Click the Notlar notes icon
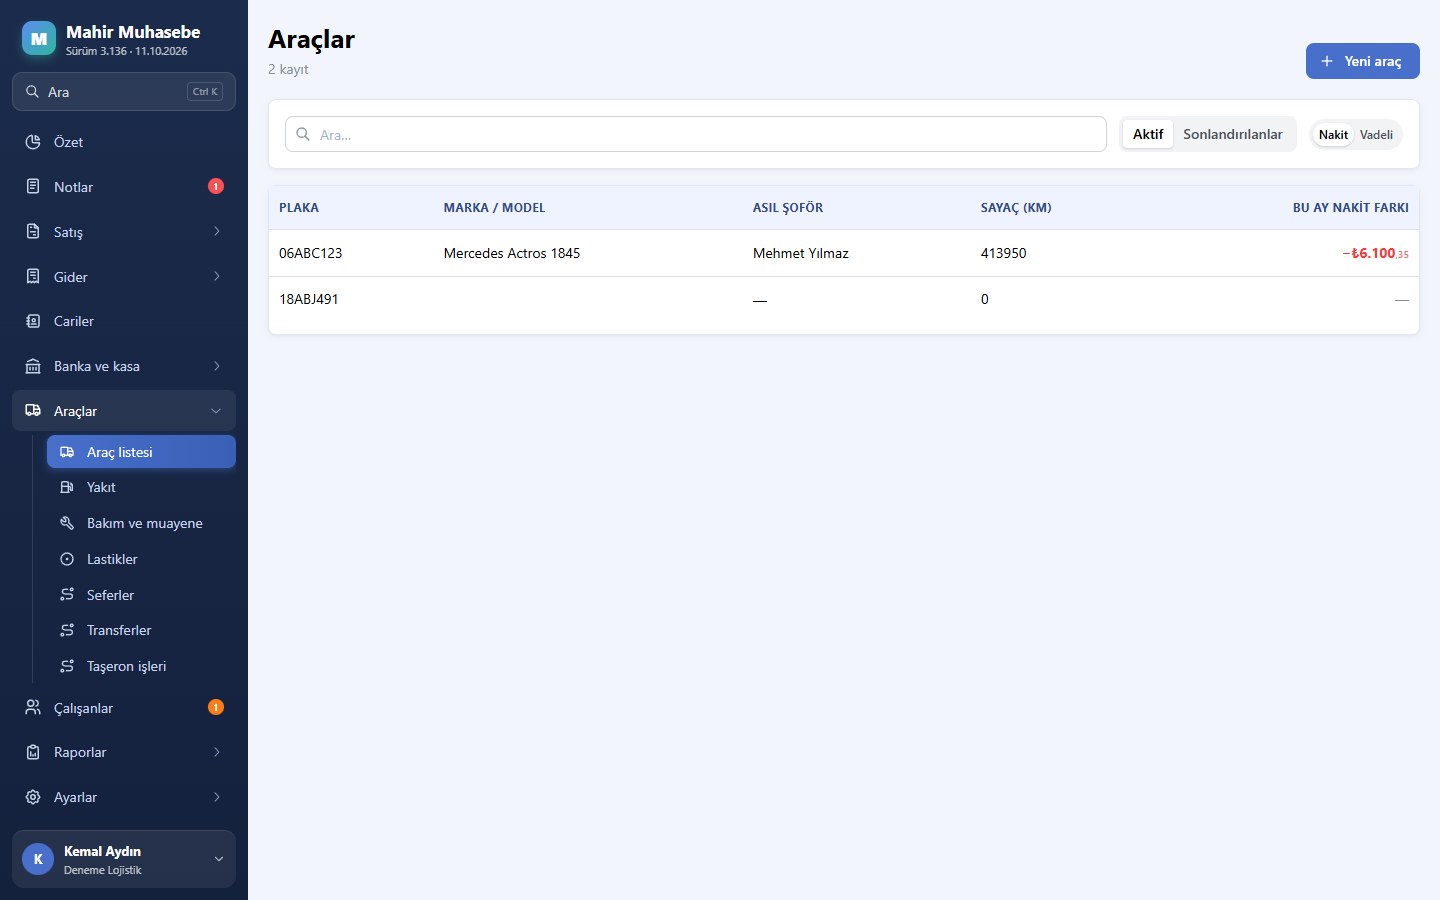The height and width of the screenshot is (900, 1440). (33, 187)
